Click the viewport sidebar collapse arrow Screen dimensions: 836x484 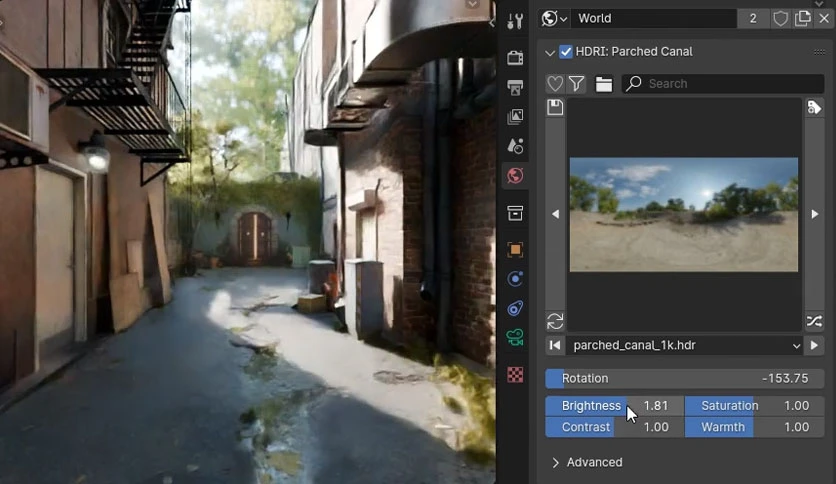pos(492,23)
